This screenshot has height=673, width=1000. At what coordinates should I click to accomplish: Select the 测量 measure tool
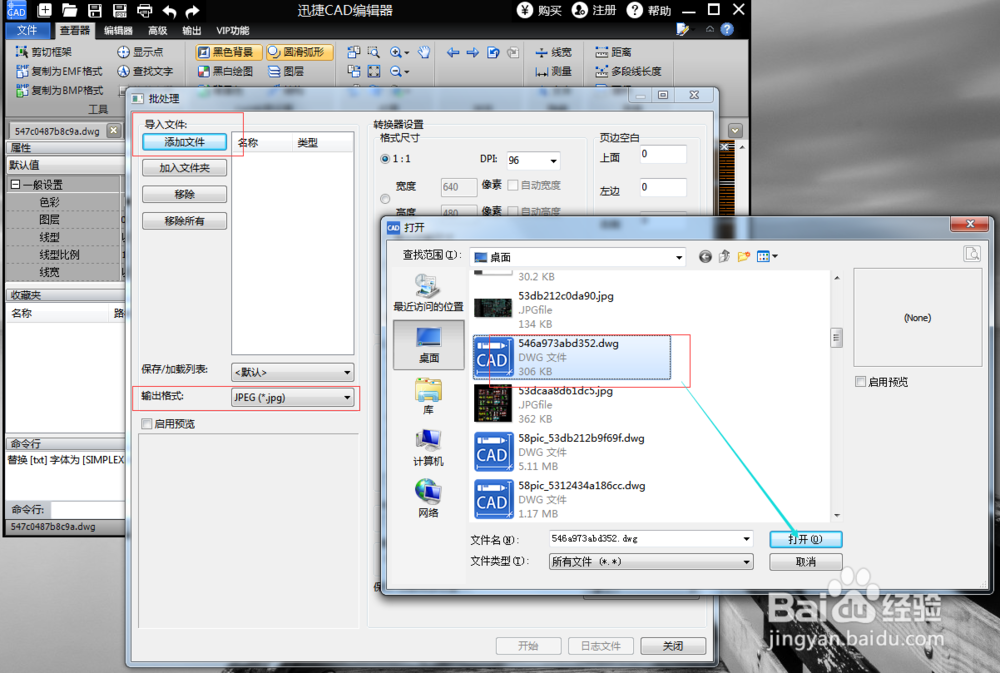click(554, 71)
